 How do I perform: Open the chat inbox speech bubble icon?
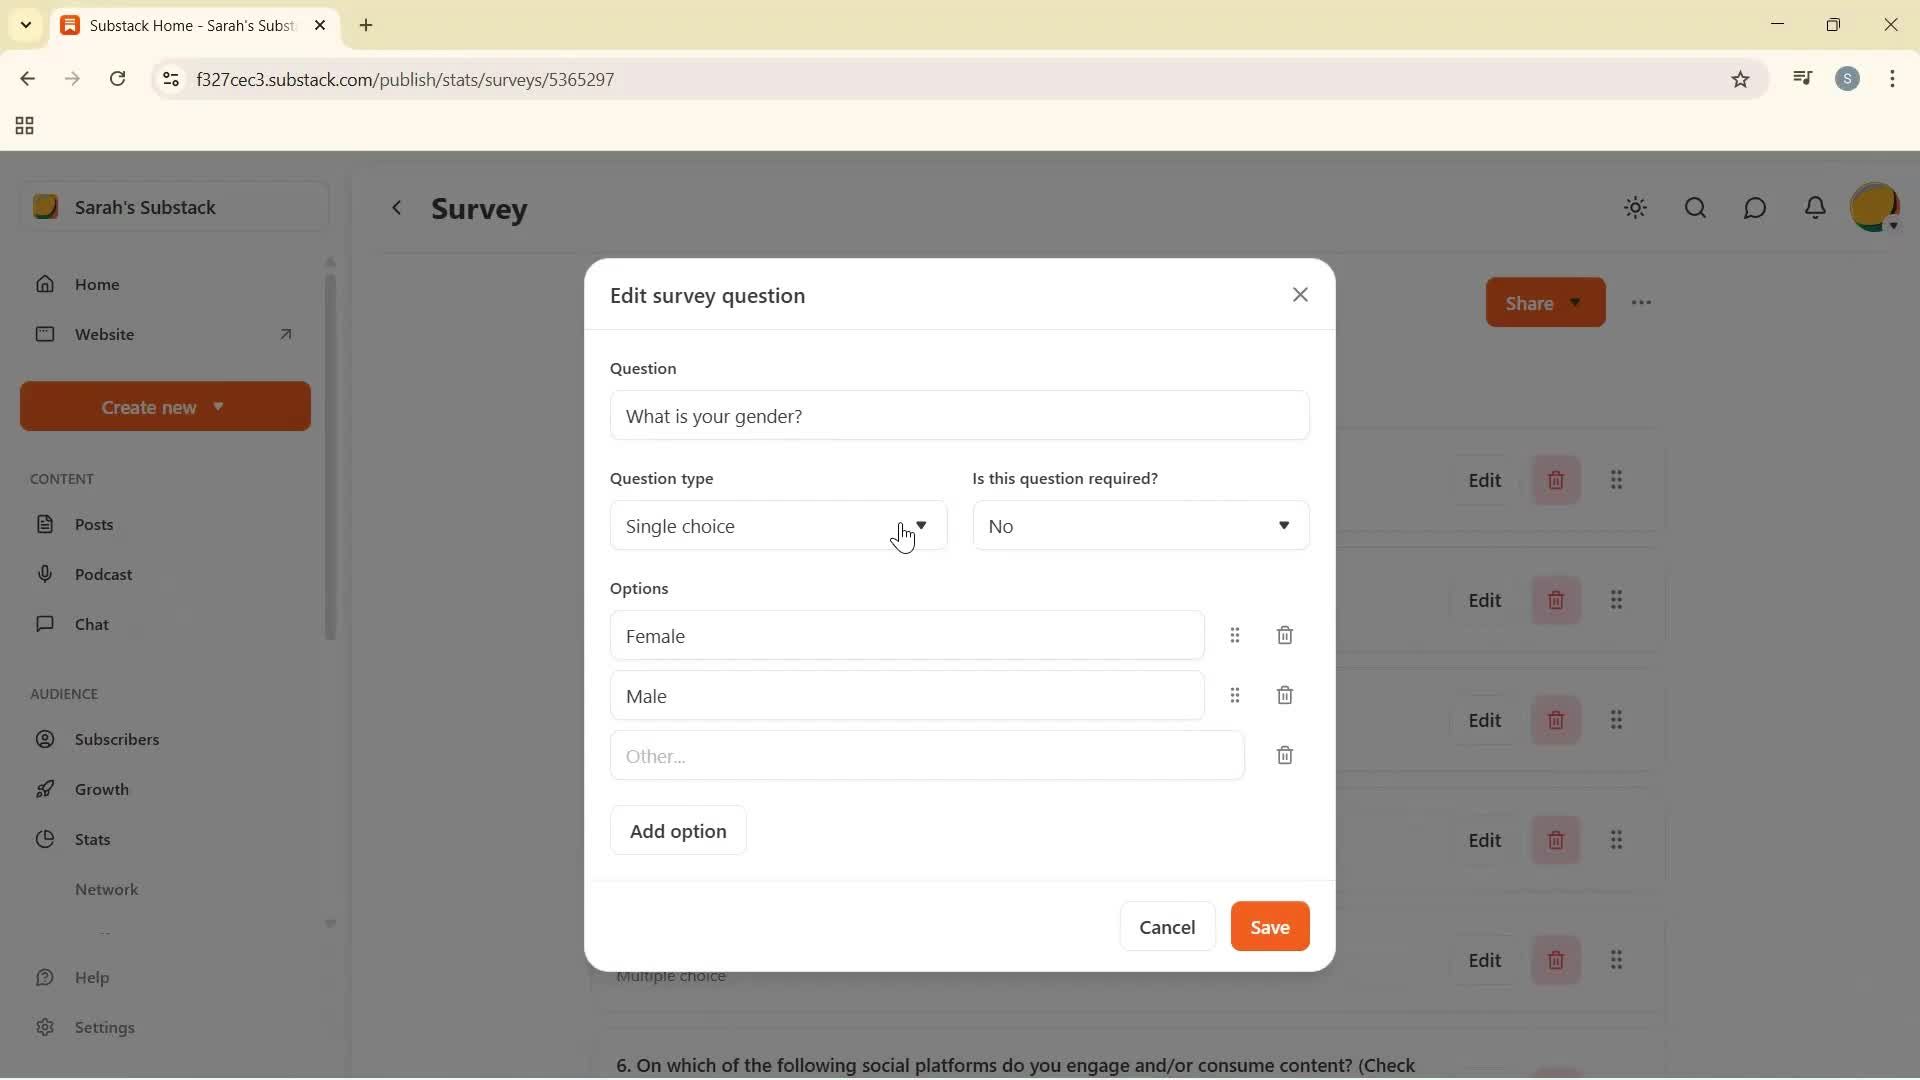(x=1756, y=208)
